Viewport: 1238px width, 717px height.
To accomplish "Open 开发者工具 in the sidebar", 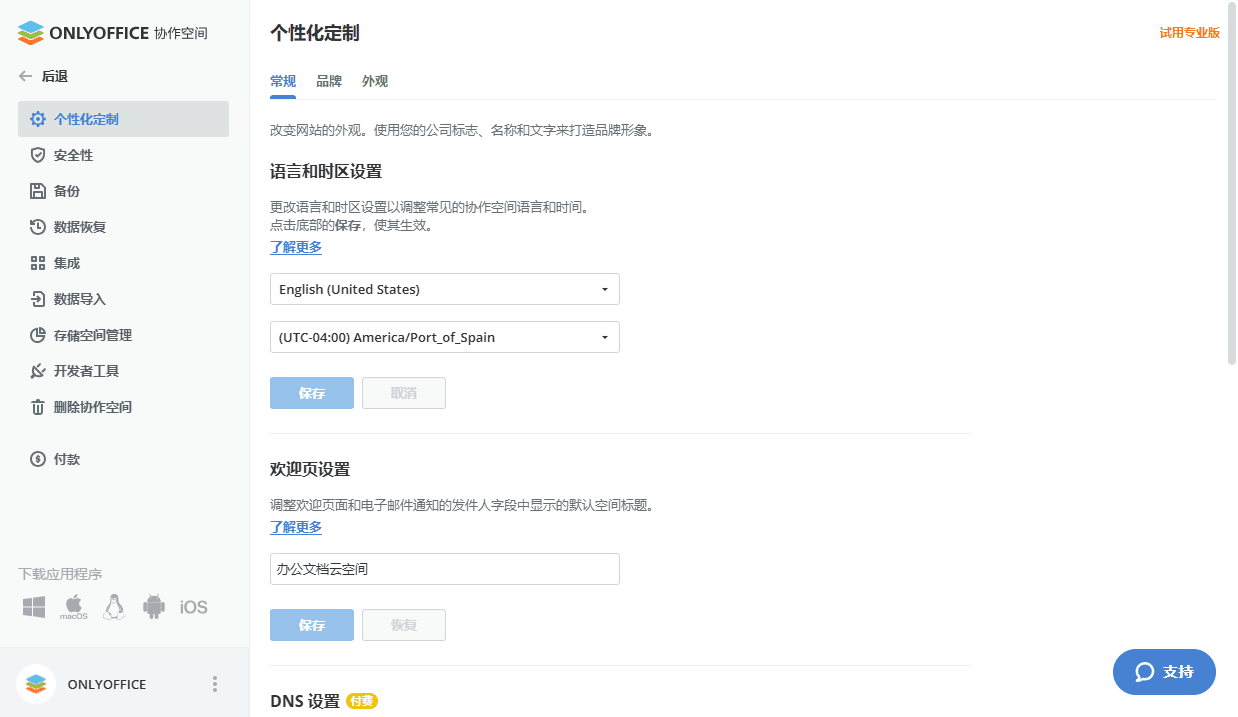I will click(123, 371).
